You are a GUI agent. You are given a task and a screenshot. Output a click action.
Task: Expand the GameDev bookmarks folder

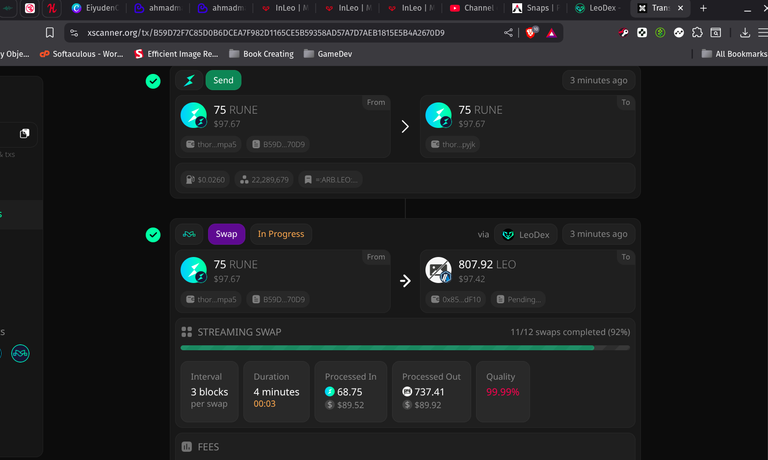(x=328, y=54)
